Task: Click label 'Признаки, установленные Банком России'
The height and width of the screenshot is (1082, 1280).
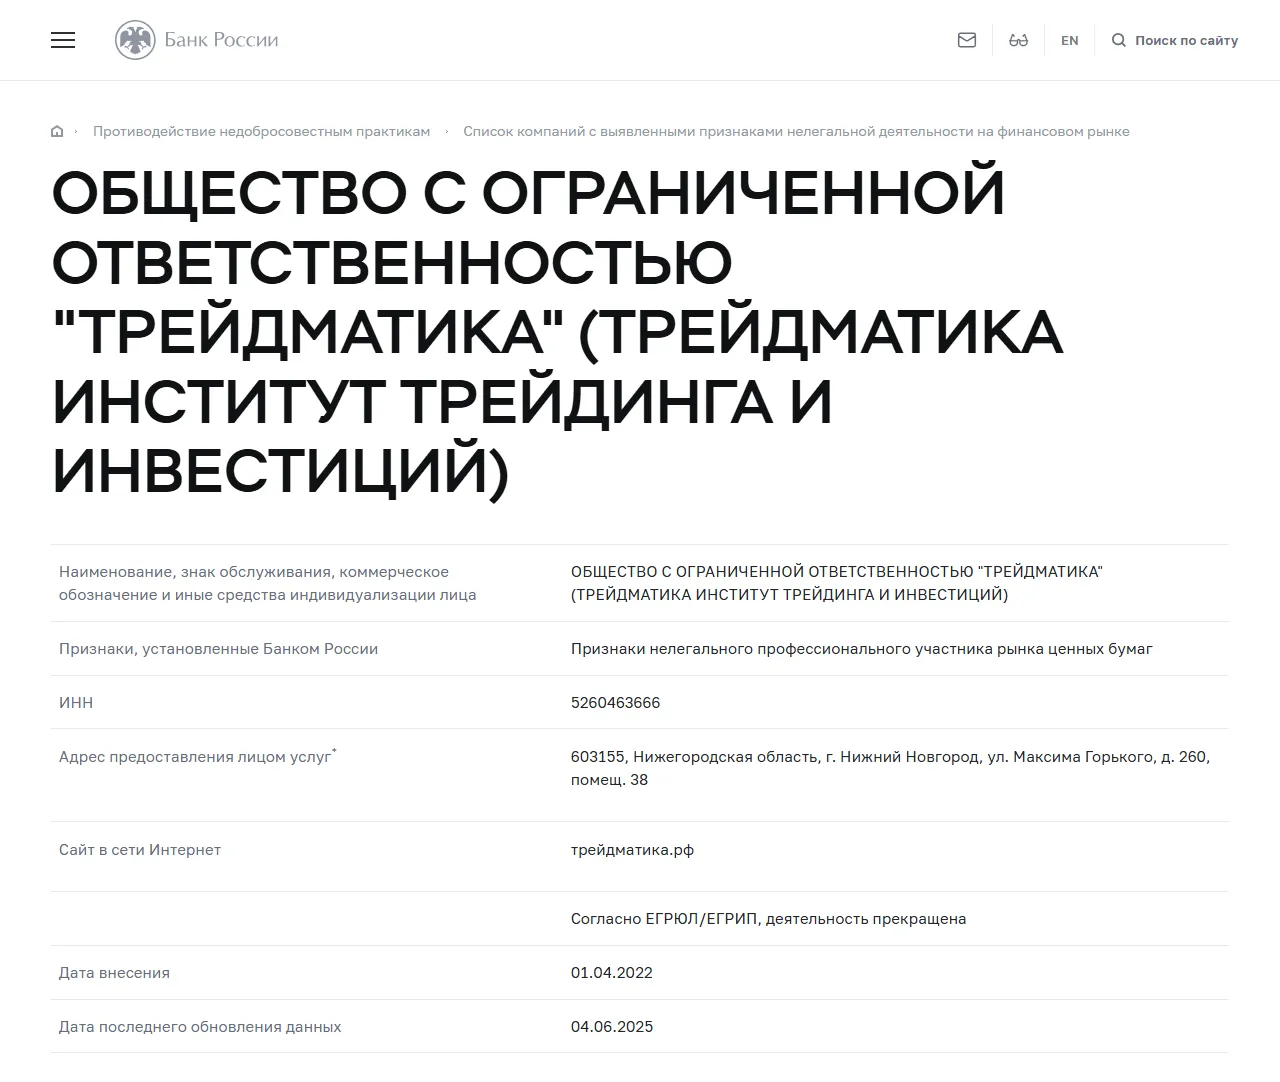Action: pos(218,649)
